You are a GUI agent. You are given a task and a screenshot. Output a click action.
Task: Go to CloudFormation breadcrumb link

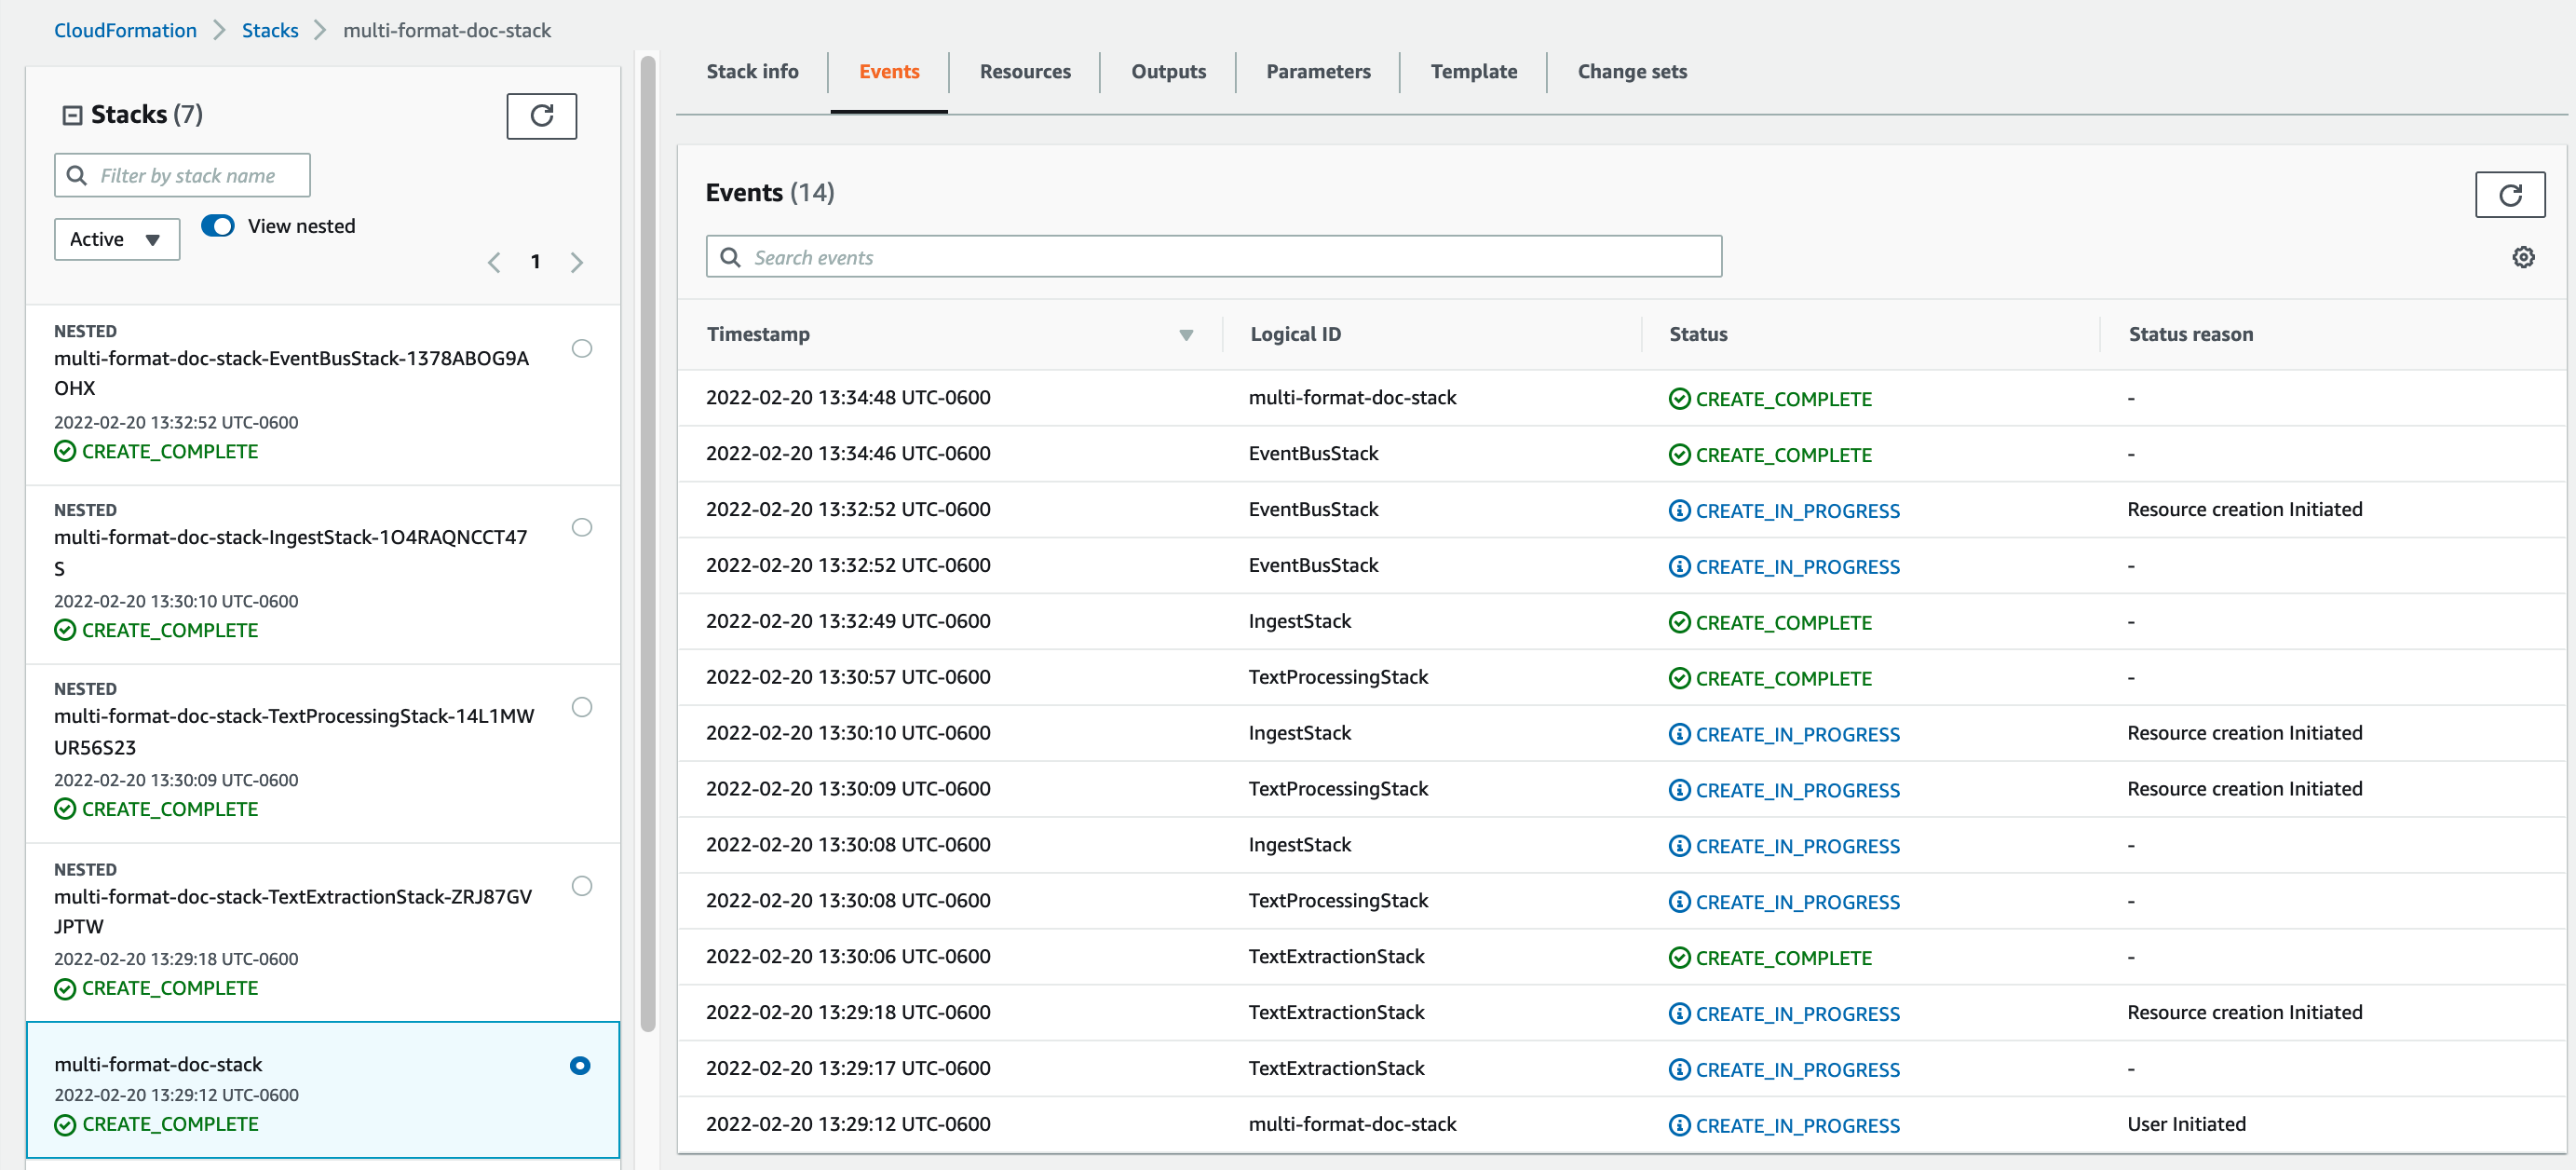[x=125, y=31]
